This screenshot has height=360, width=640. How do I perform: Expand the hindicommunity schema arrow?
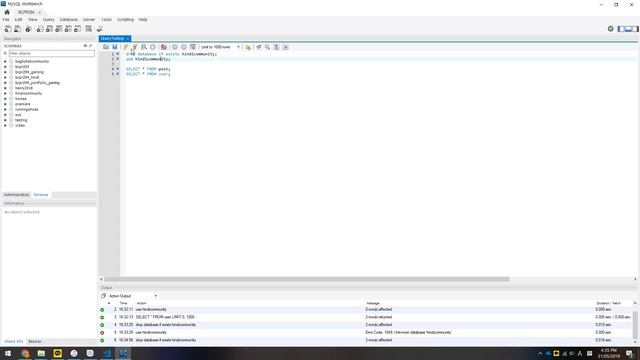[x=6, y=93]
